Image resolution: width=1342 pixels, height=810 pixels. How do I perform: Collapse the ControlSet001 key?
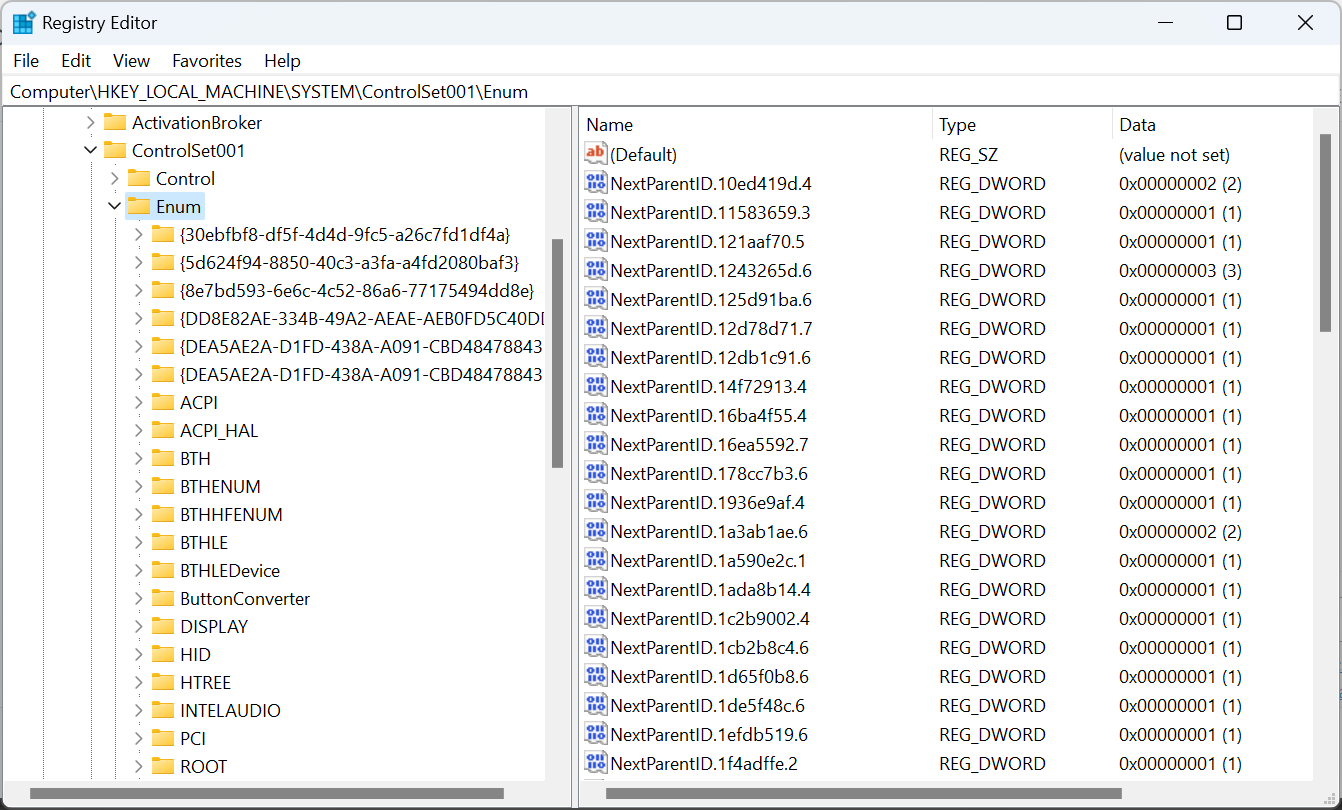point(91,150)
